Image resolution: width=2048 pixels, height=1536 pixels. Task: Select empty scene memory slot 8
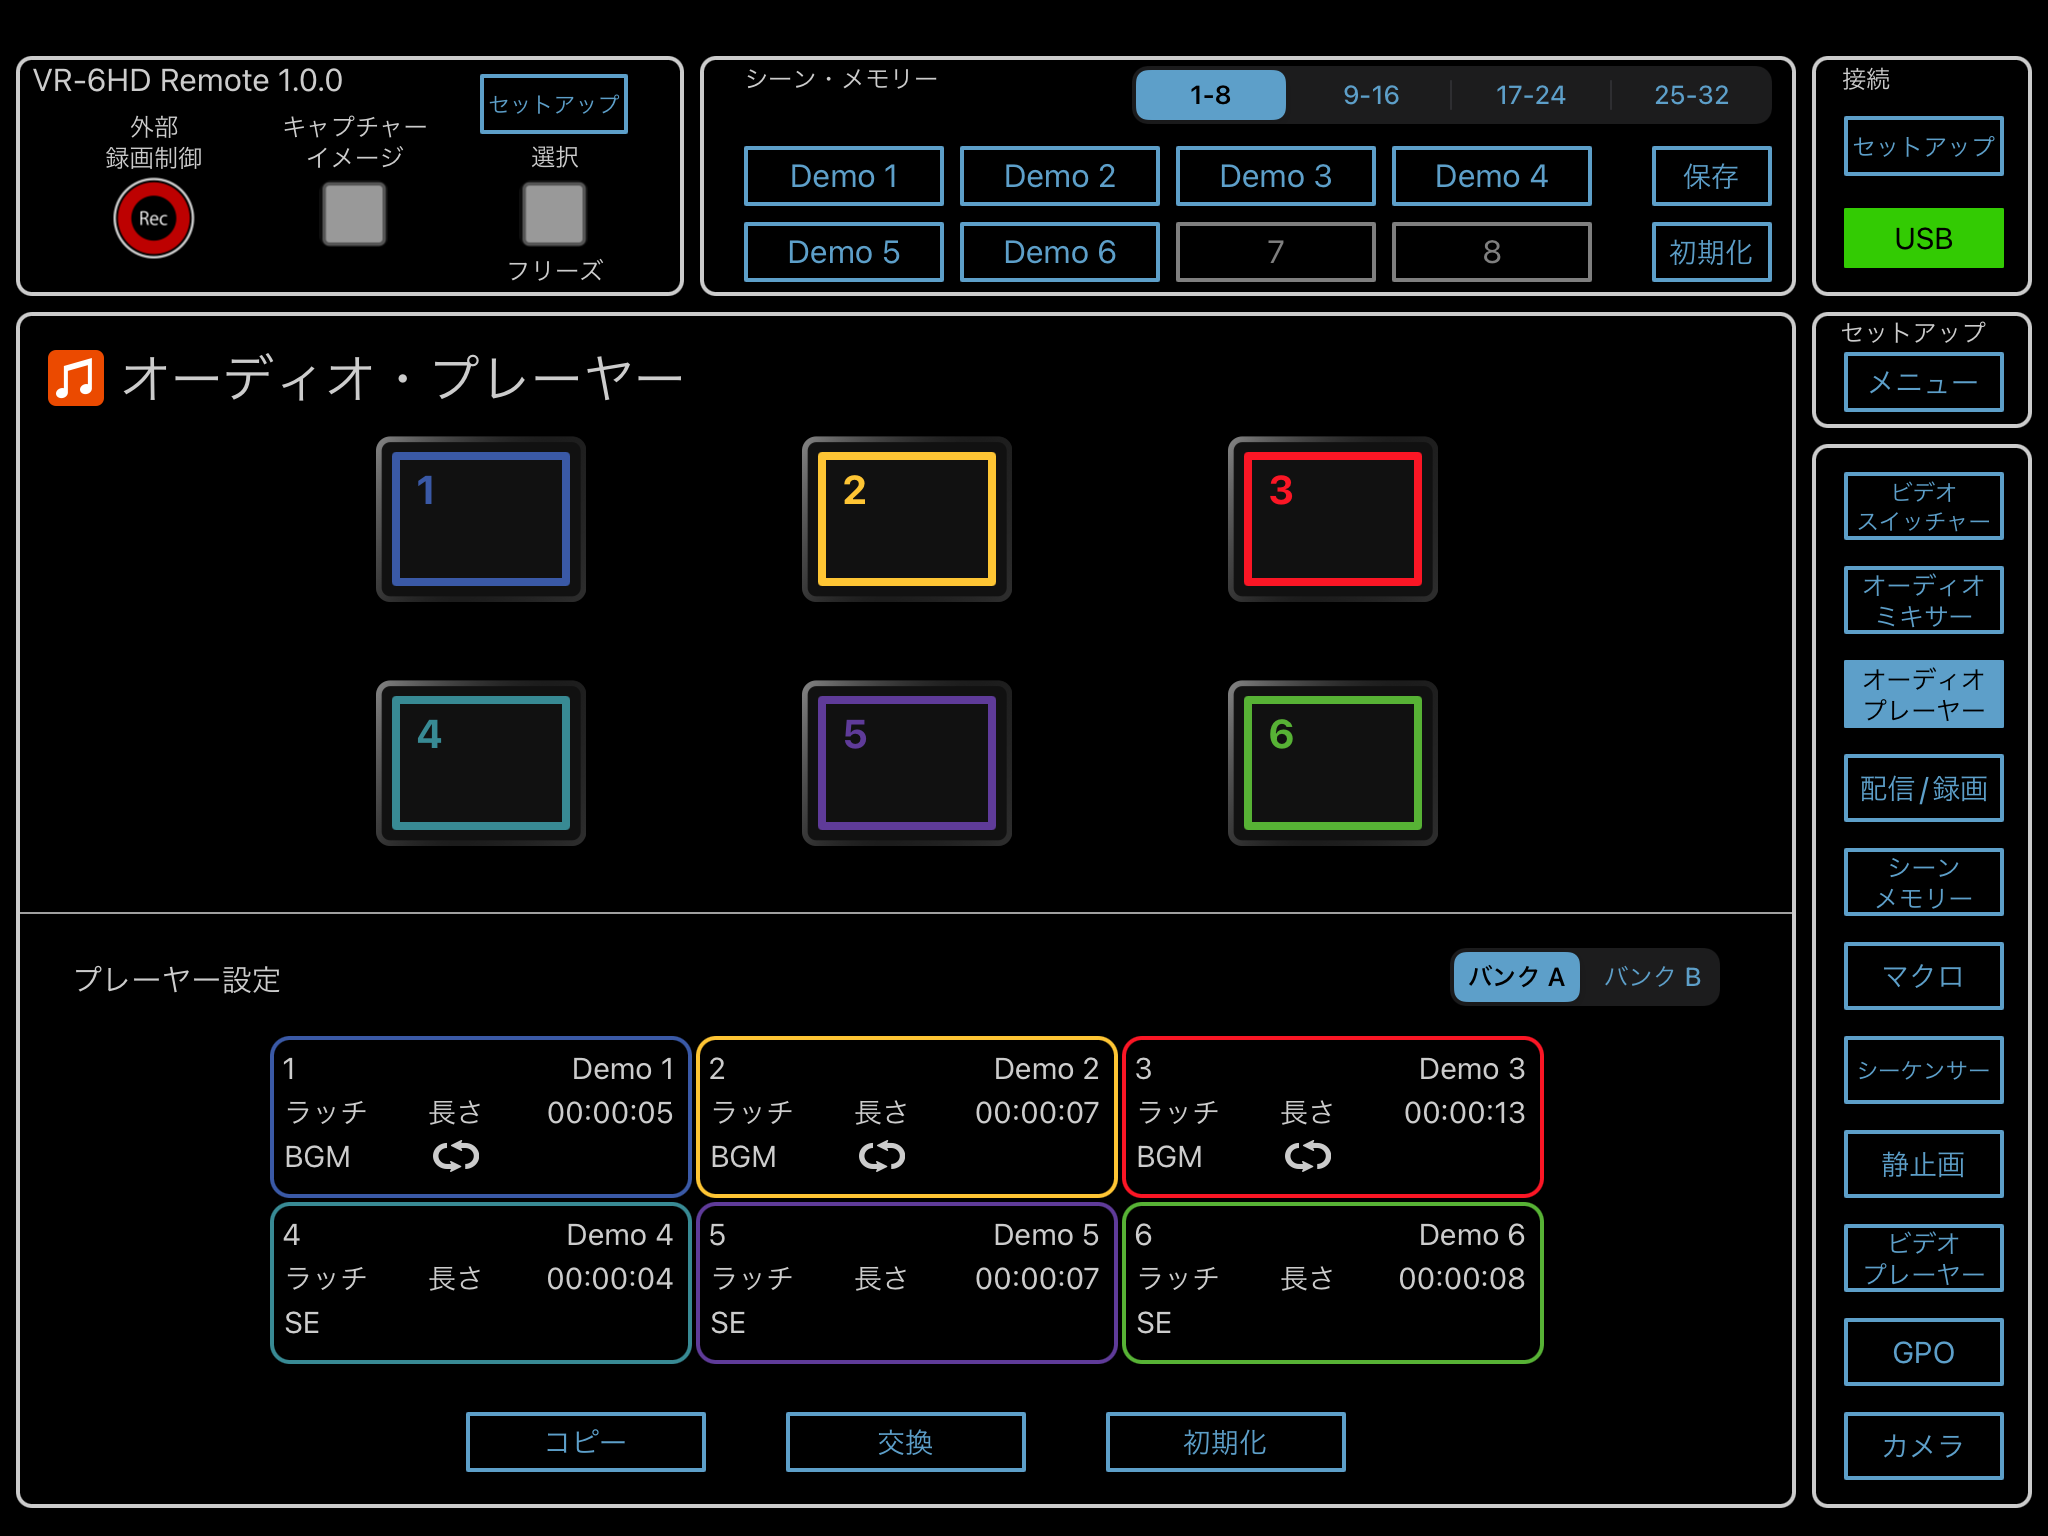[1492, 252]
